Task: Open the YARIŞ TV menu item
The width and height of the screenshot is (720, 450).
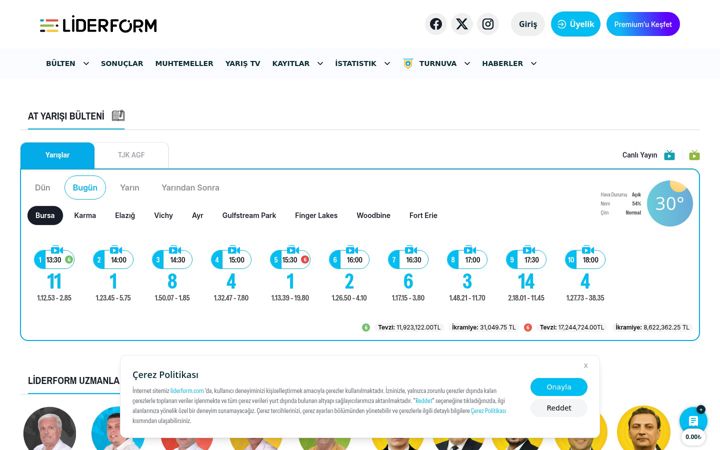Action: (x=242, y=63)
